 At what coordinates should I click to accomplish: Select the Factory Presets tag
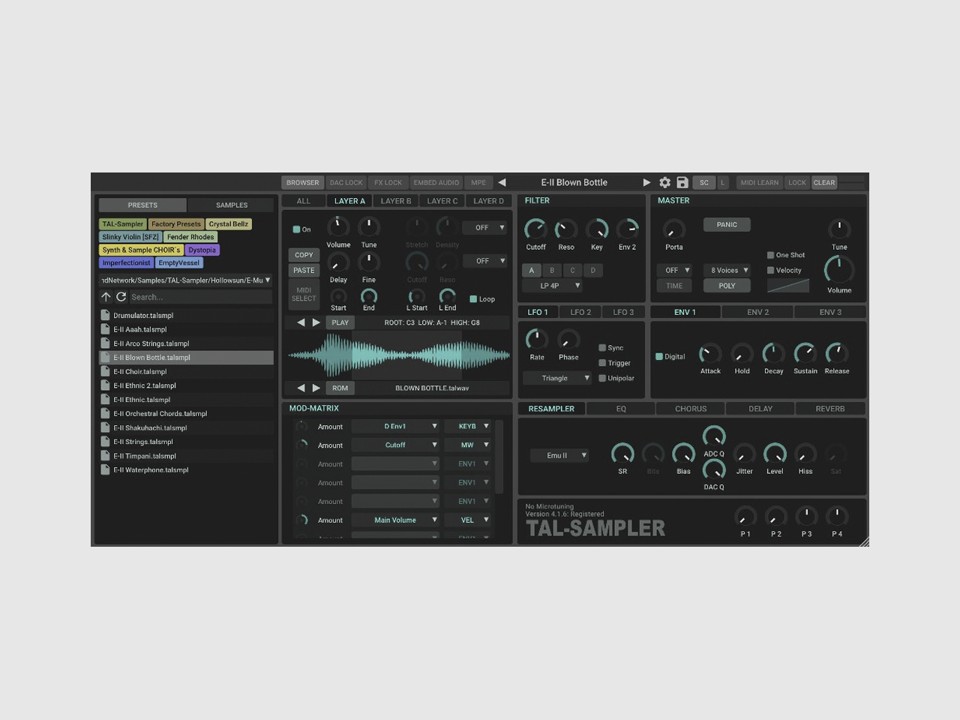coord(176,224)
